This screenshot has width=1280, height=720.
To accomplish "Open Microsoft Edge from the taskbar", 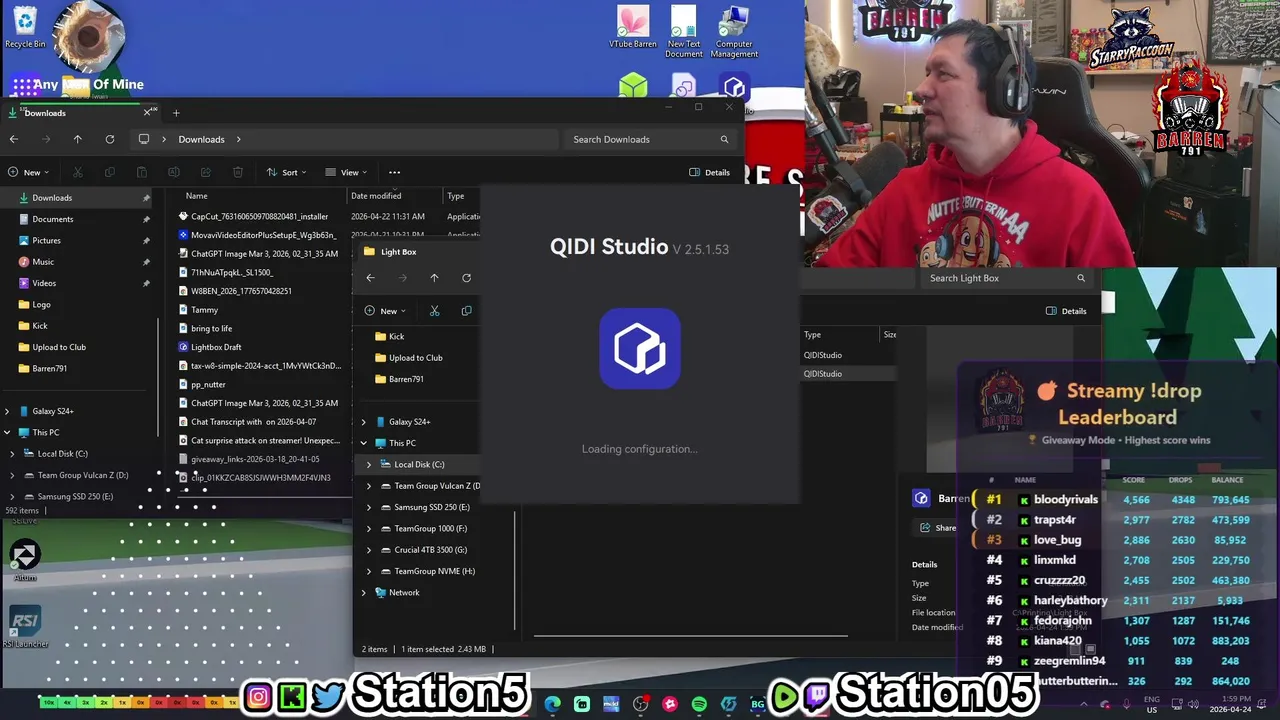I will (x=553, y=704).
